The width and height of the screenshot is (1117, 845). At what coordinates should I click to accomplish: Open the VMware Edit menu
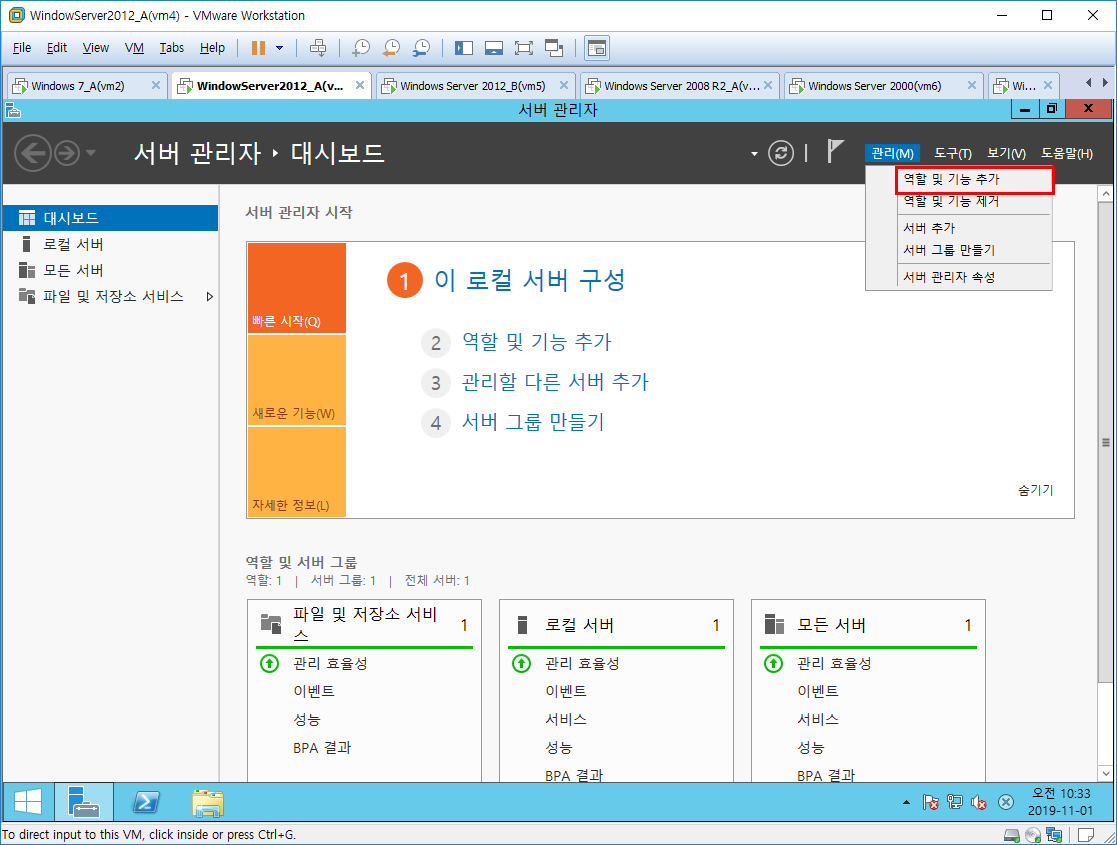tap(57, 48)
